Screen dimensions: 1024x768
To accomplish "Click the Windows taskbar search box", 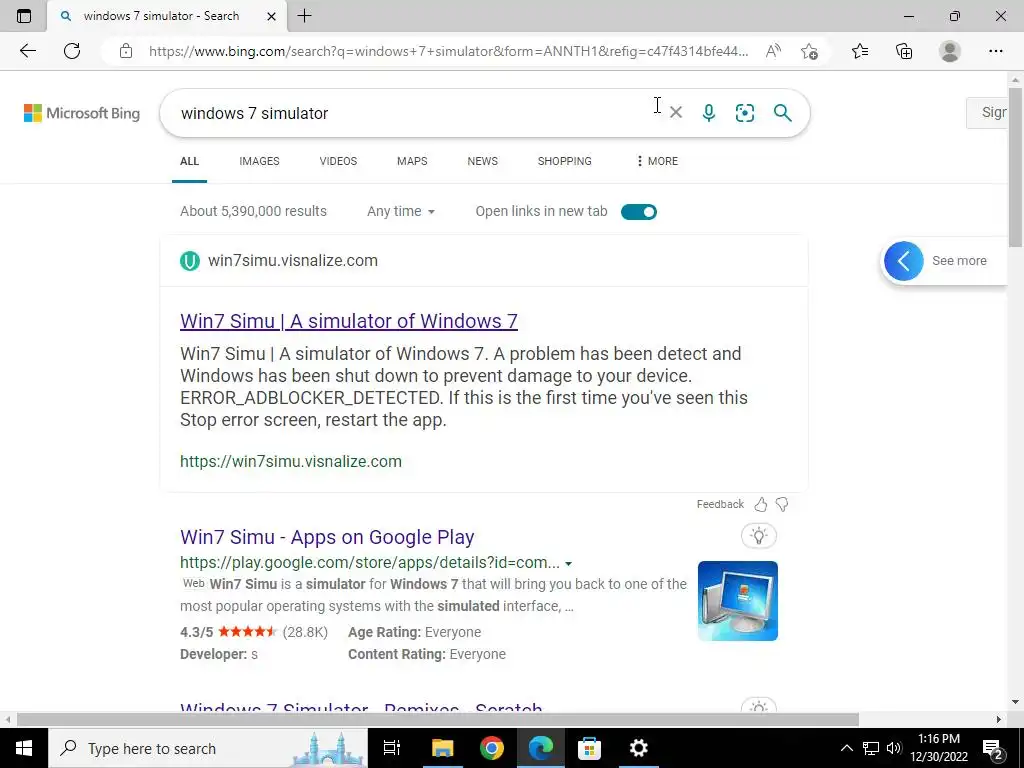I will (x=208, y=748).
